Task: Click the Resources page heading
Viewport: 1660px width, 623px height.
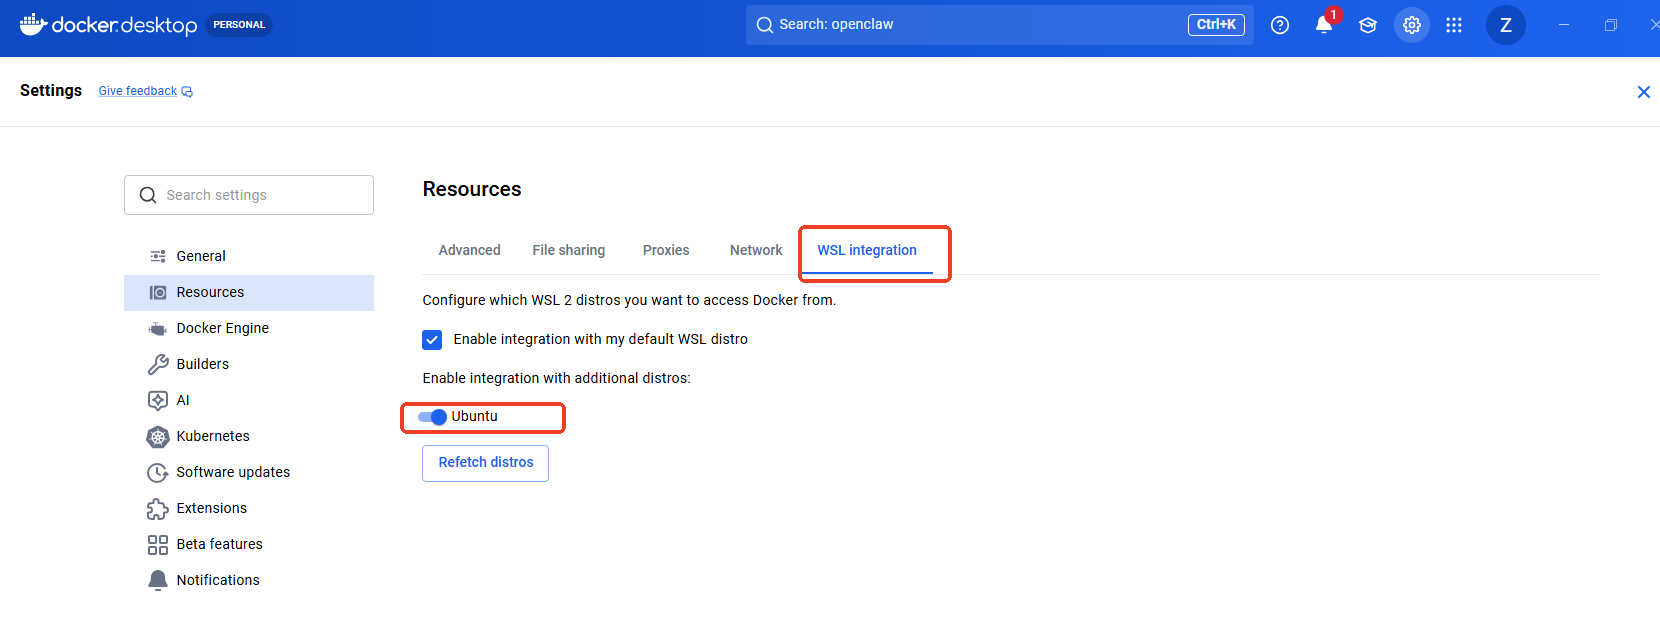Action: coord(472,189)
